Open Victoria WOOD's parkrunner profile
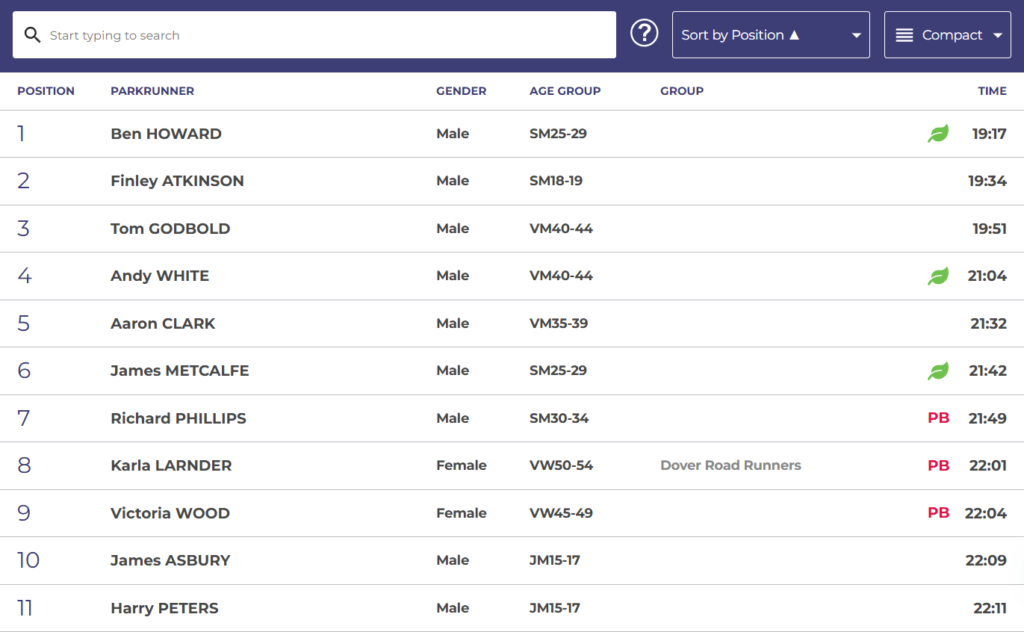Viewport: 1024px width, 632px height. [x=170, y=513]
